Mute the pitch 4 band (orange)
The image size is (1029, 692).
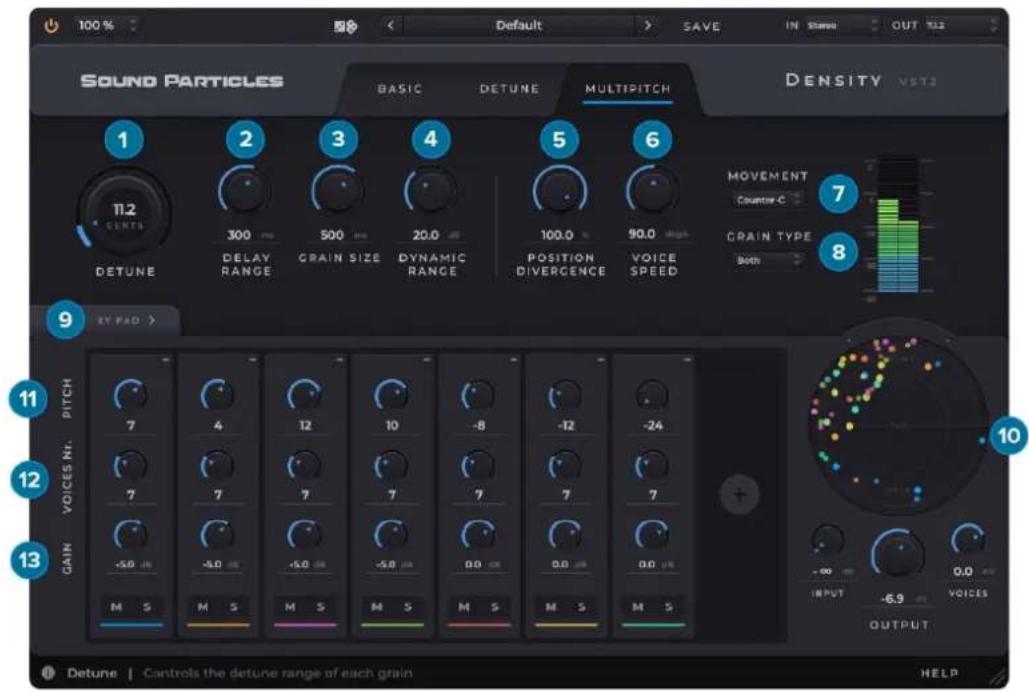pyautogui.click(x=203, y=607)
